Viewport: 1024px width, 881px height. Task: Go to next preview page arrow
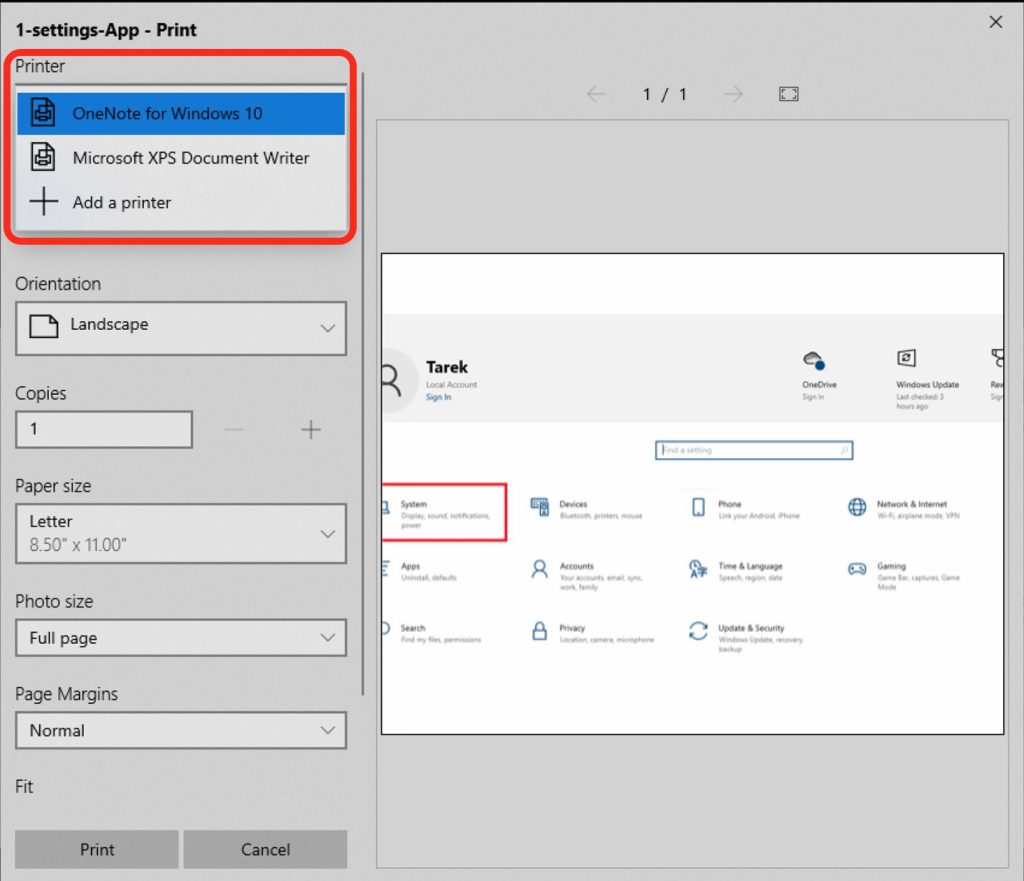(733, 94)
